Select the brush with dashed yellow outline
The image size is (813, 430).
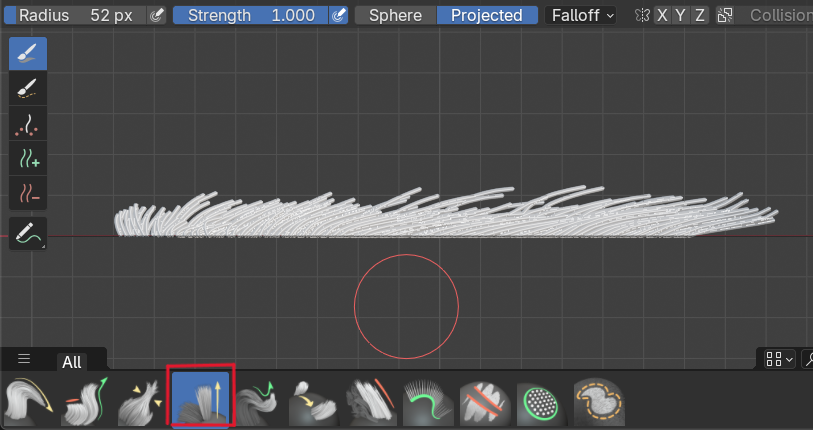tap(599, 401)
